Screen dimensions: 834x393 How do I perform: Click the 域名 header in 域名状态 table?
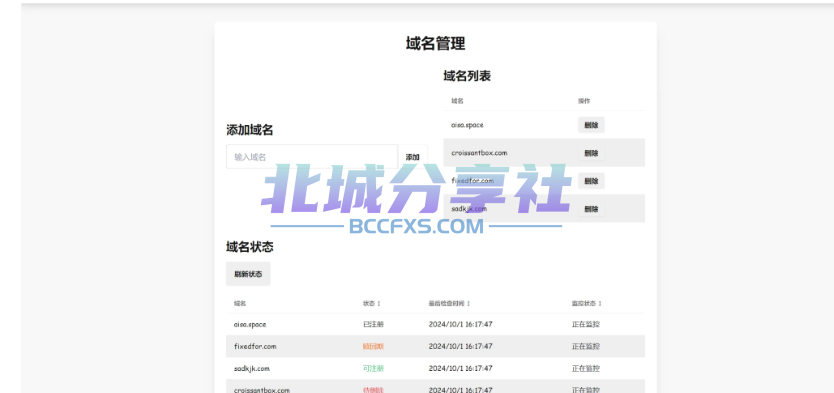(240, 304)
